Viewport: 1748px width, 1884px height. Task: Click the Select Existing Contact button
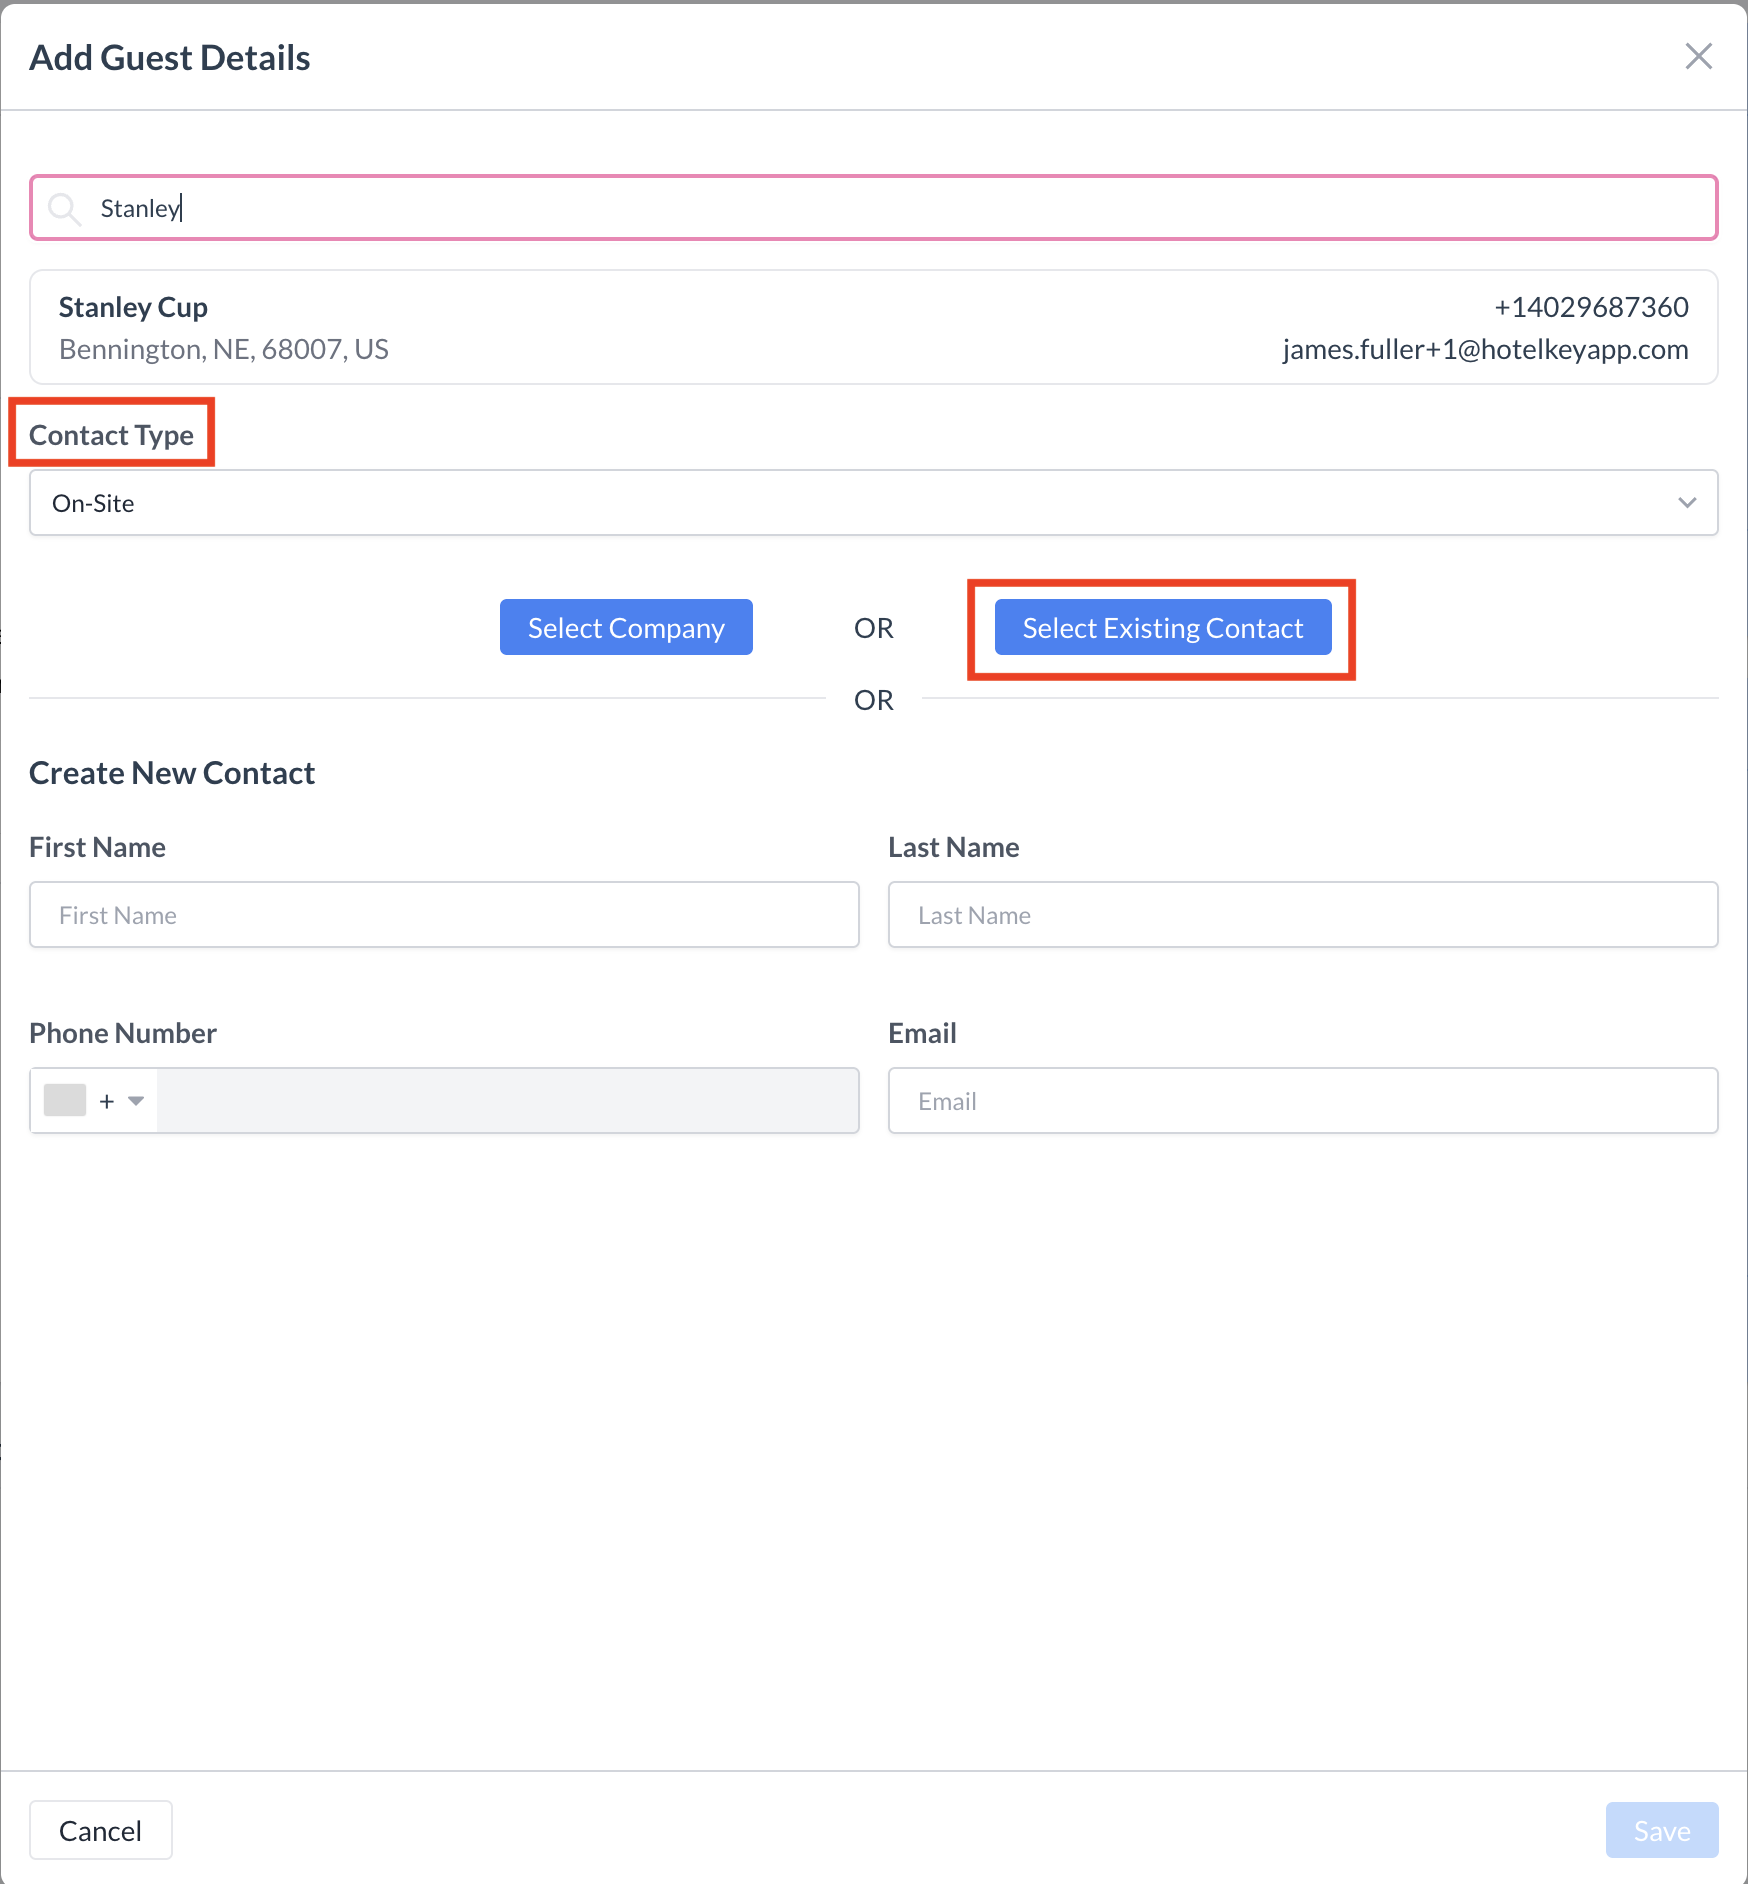tap(1162, 628)
